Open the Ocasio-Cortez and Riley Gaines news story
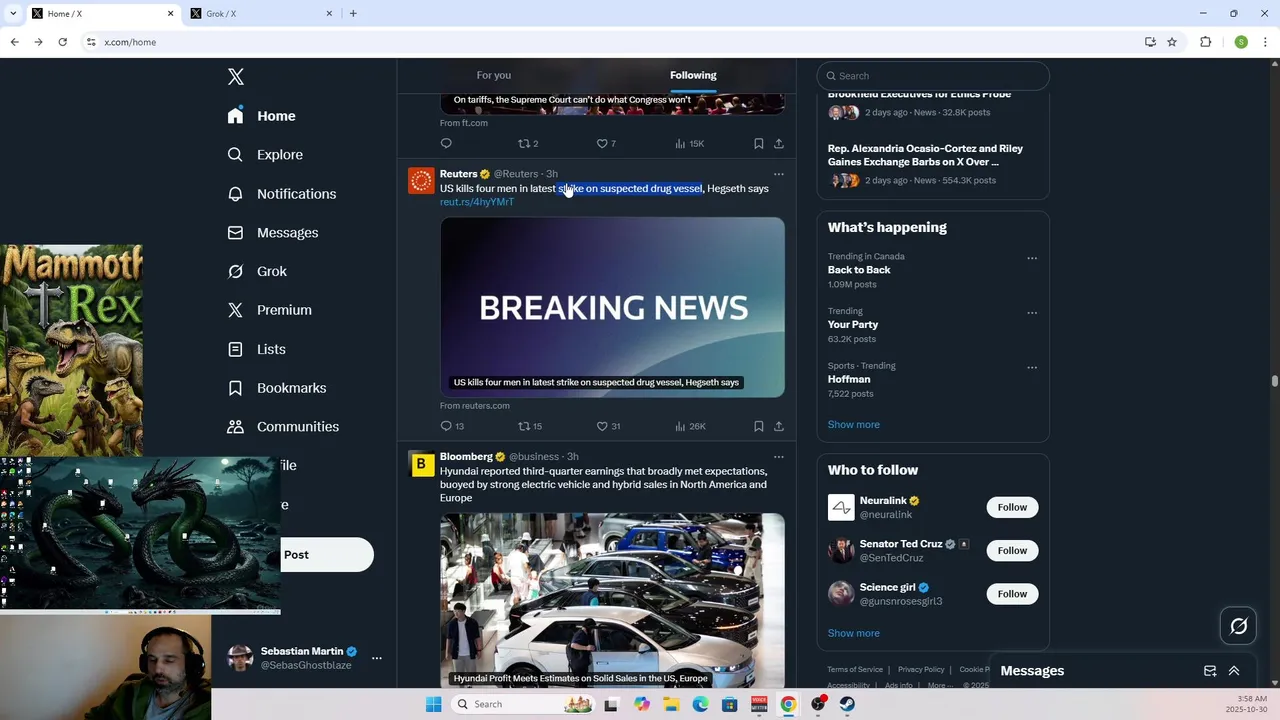Screen dimensions: 1280x720 925,155
